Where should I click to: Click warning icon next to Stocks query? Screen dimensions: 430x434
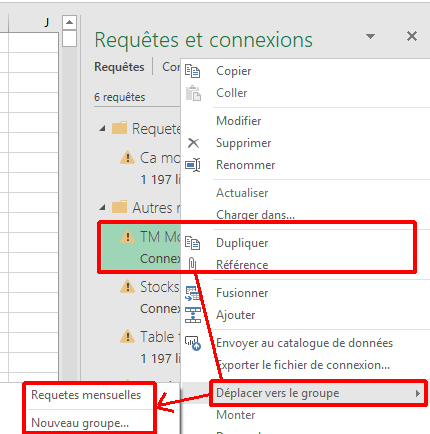pos(127,287)
